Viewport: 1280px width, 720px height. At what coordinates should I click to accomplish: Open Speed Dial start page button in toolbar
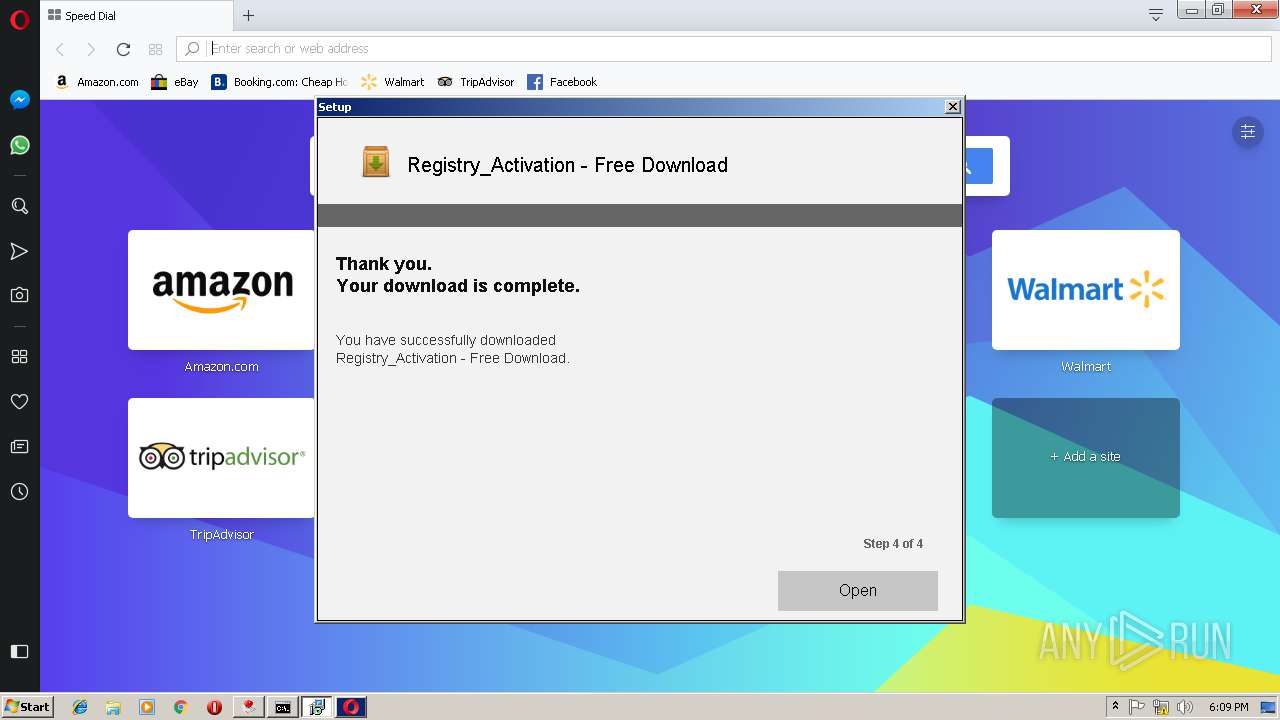click(155, 49)
